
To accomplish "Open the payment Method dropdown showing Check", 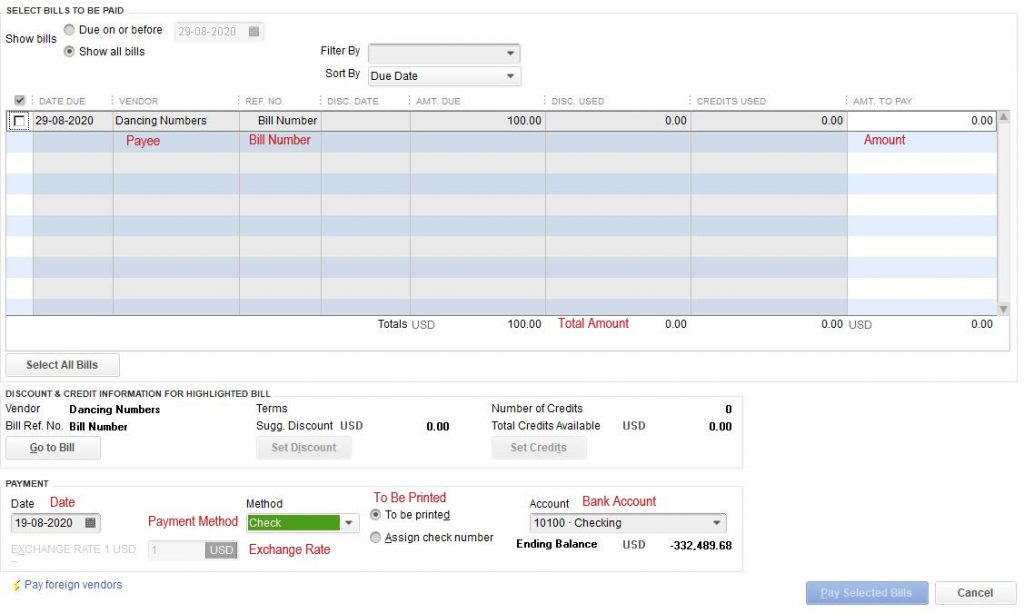I will point(347,522).
